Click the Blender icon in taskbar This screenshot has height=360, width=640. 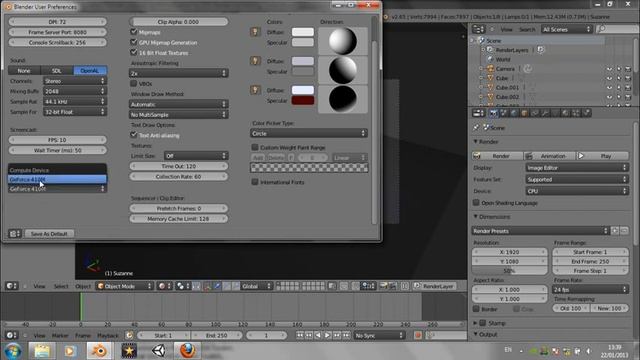point(99,351)
